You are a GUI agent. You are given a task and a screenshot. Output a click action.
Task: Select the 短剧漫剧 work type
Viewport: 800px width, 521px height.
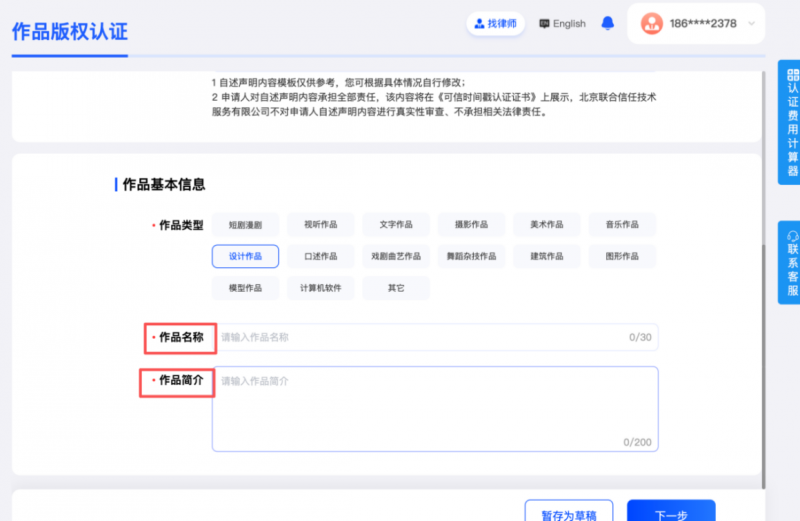(245, 225)
